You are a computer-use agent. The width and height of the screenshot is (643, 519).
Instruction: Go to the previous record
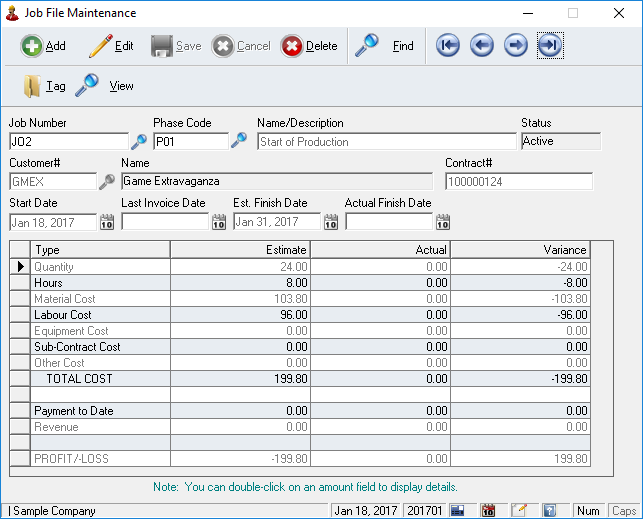click(x=482, y=46)
